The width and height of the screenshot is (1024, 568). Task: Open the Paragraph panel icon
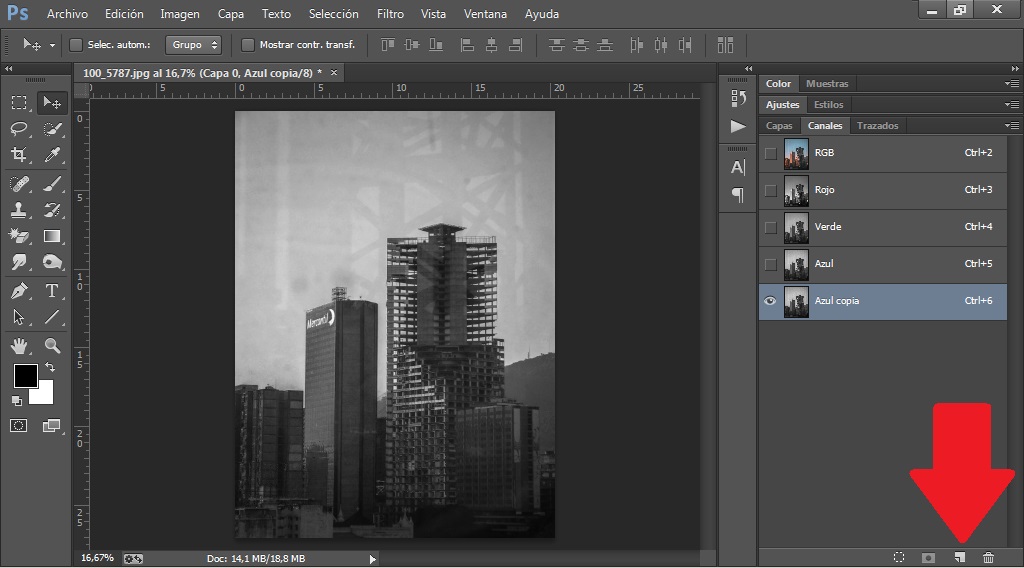(738, 195)
